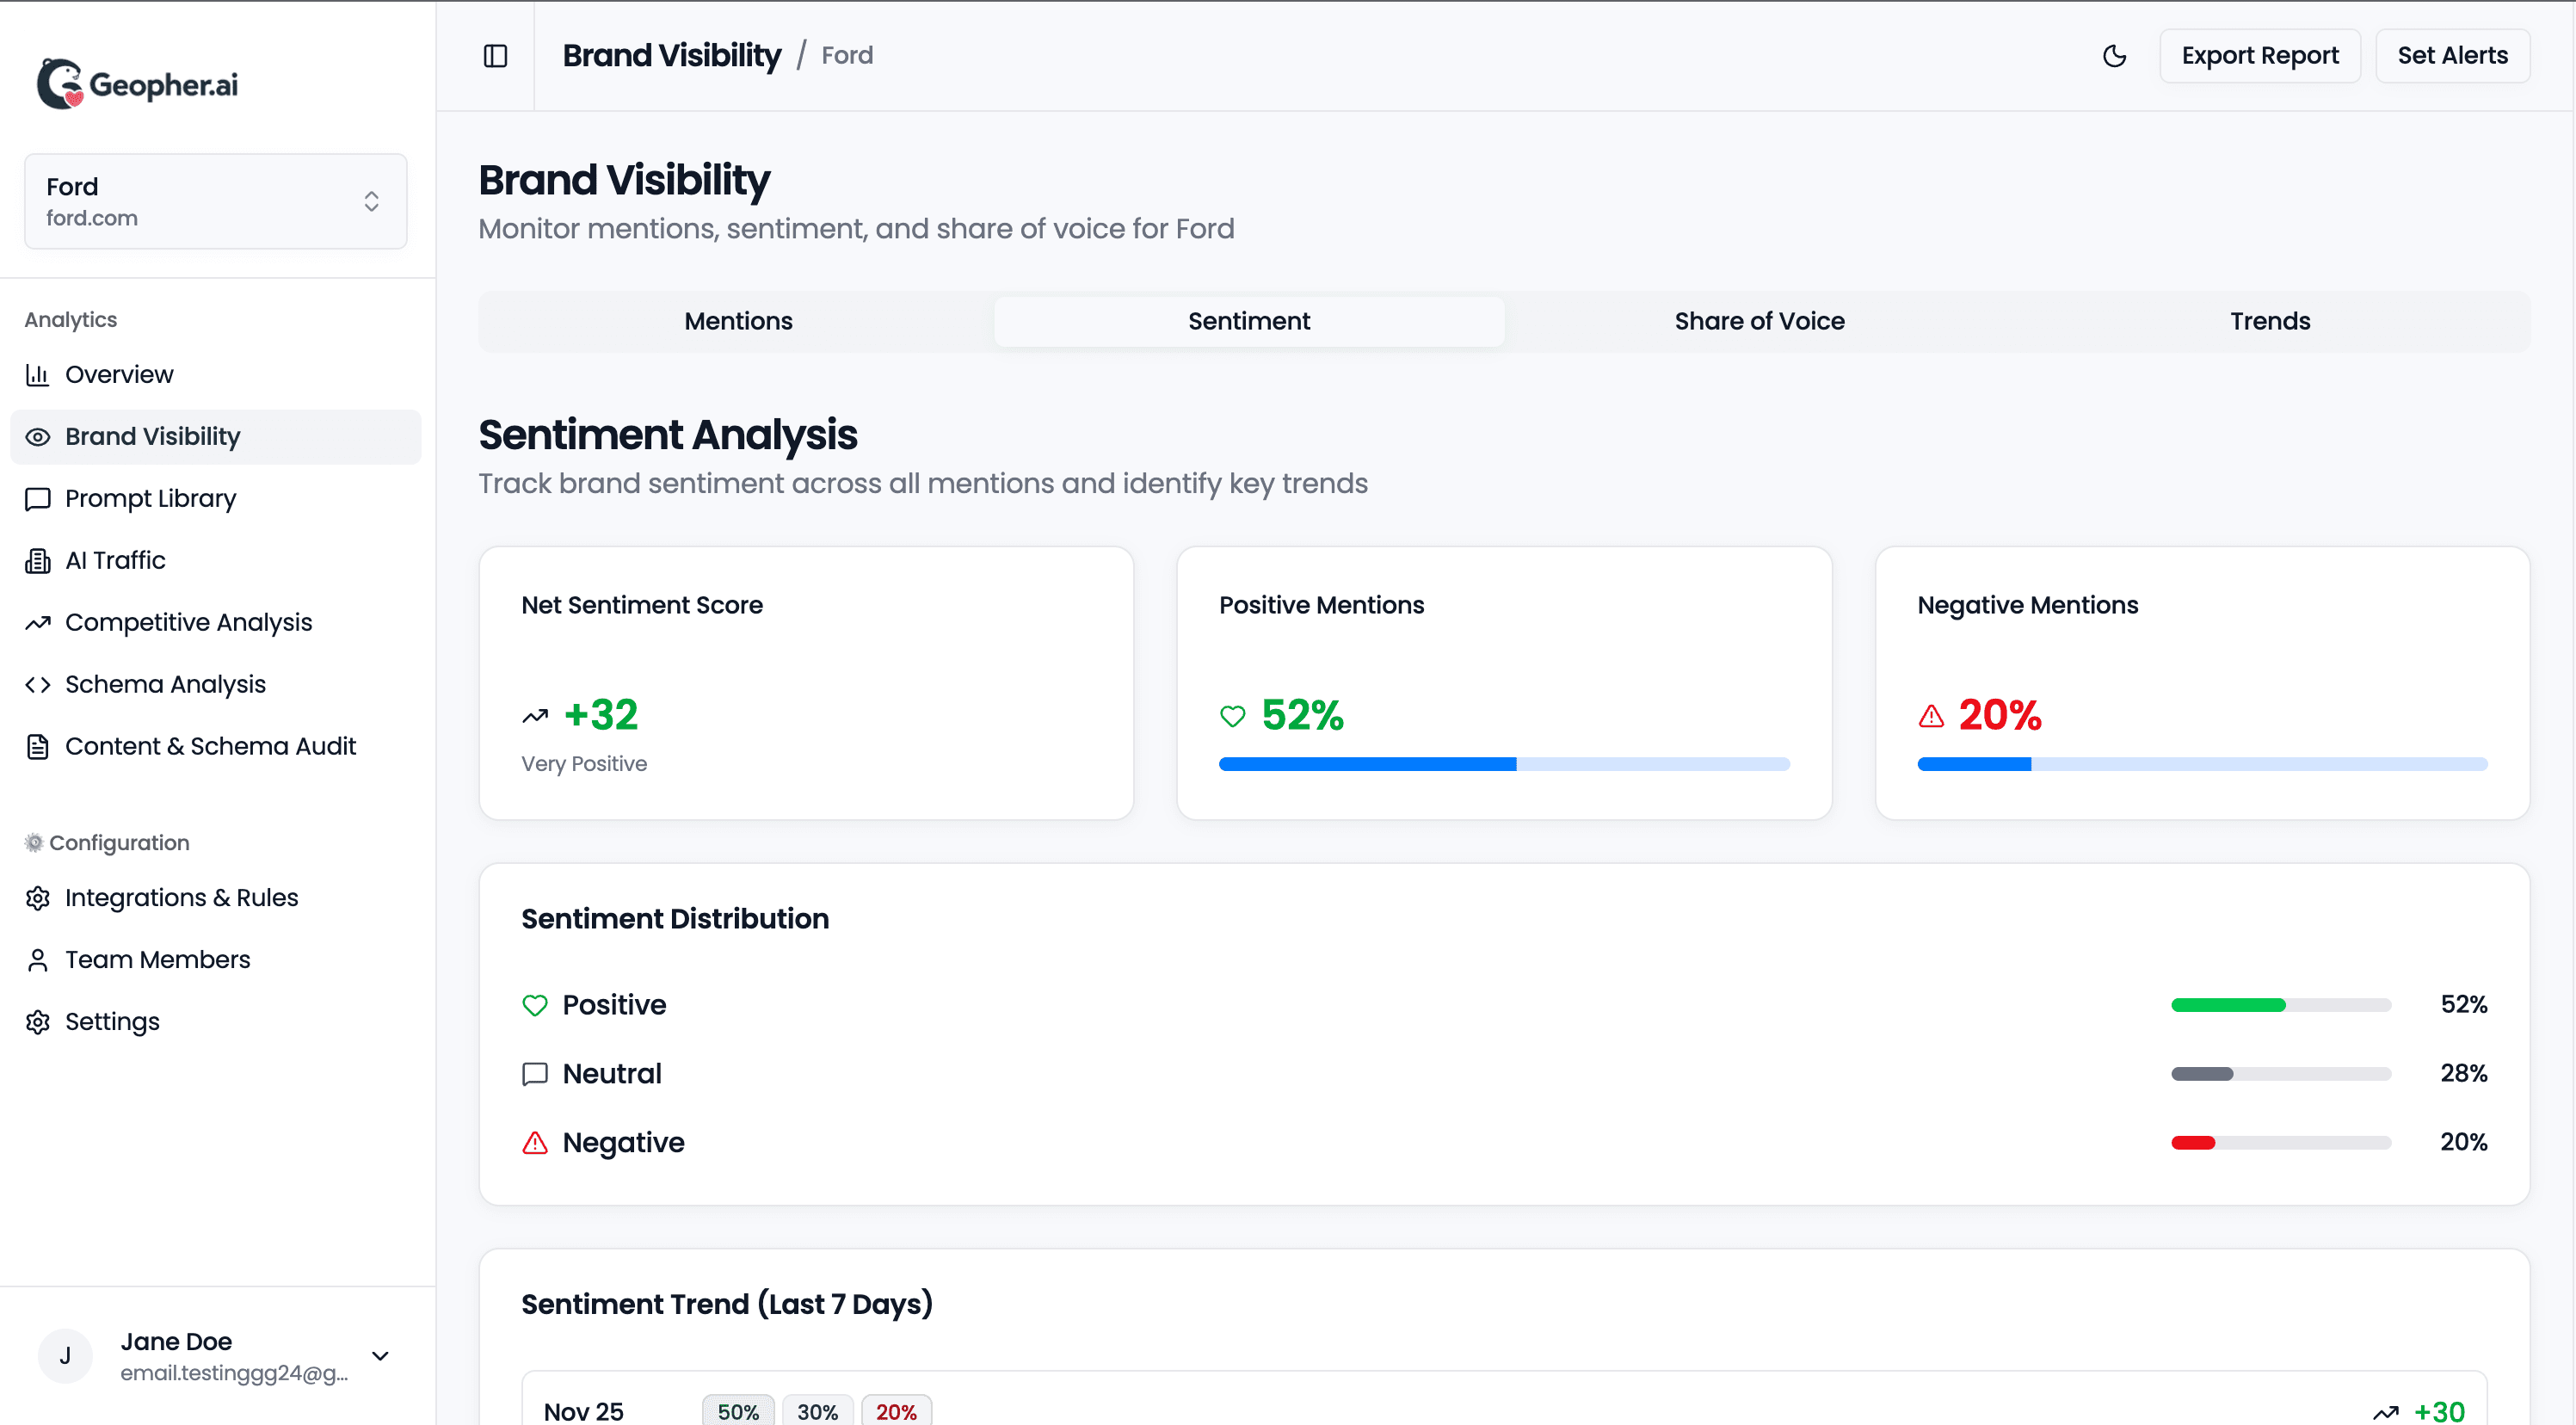Screen dimensions: 2576x1425
Task: Open the Share of Voice tab
Action: point(1759,321)
